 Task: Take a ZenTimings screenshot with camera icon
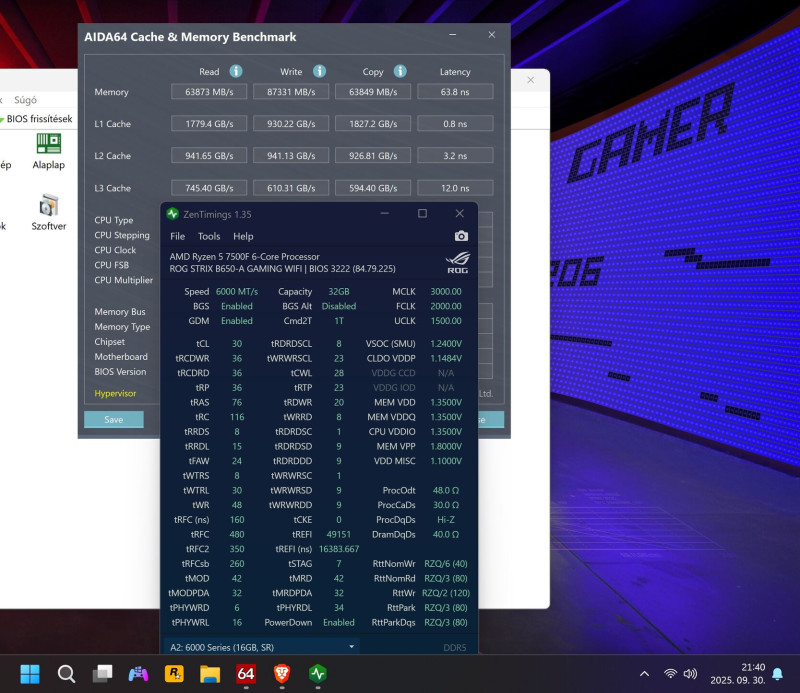click(461, 236)
